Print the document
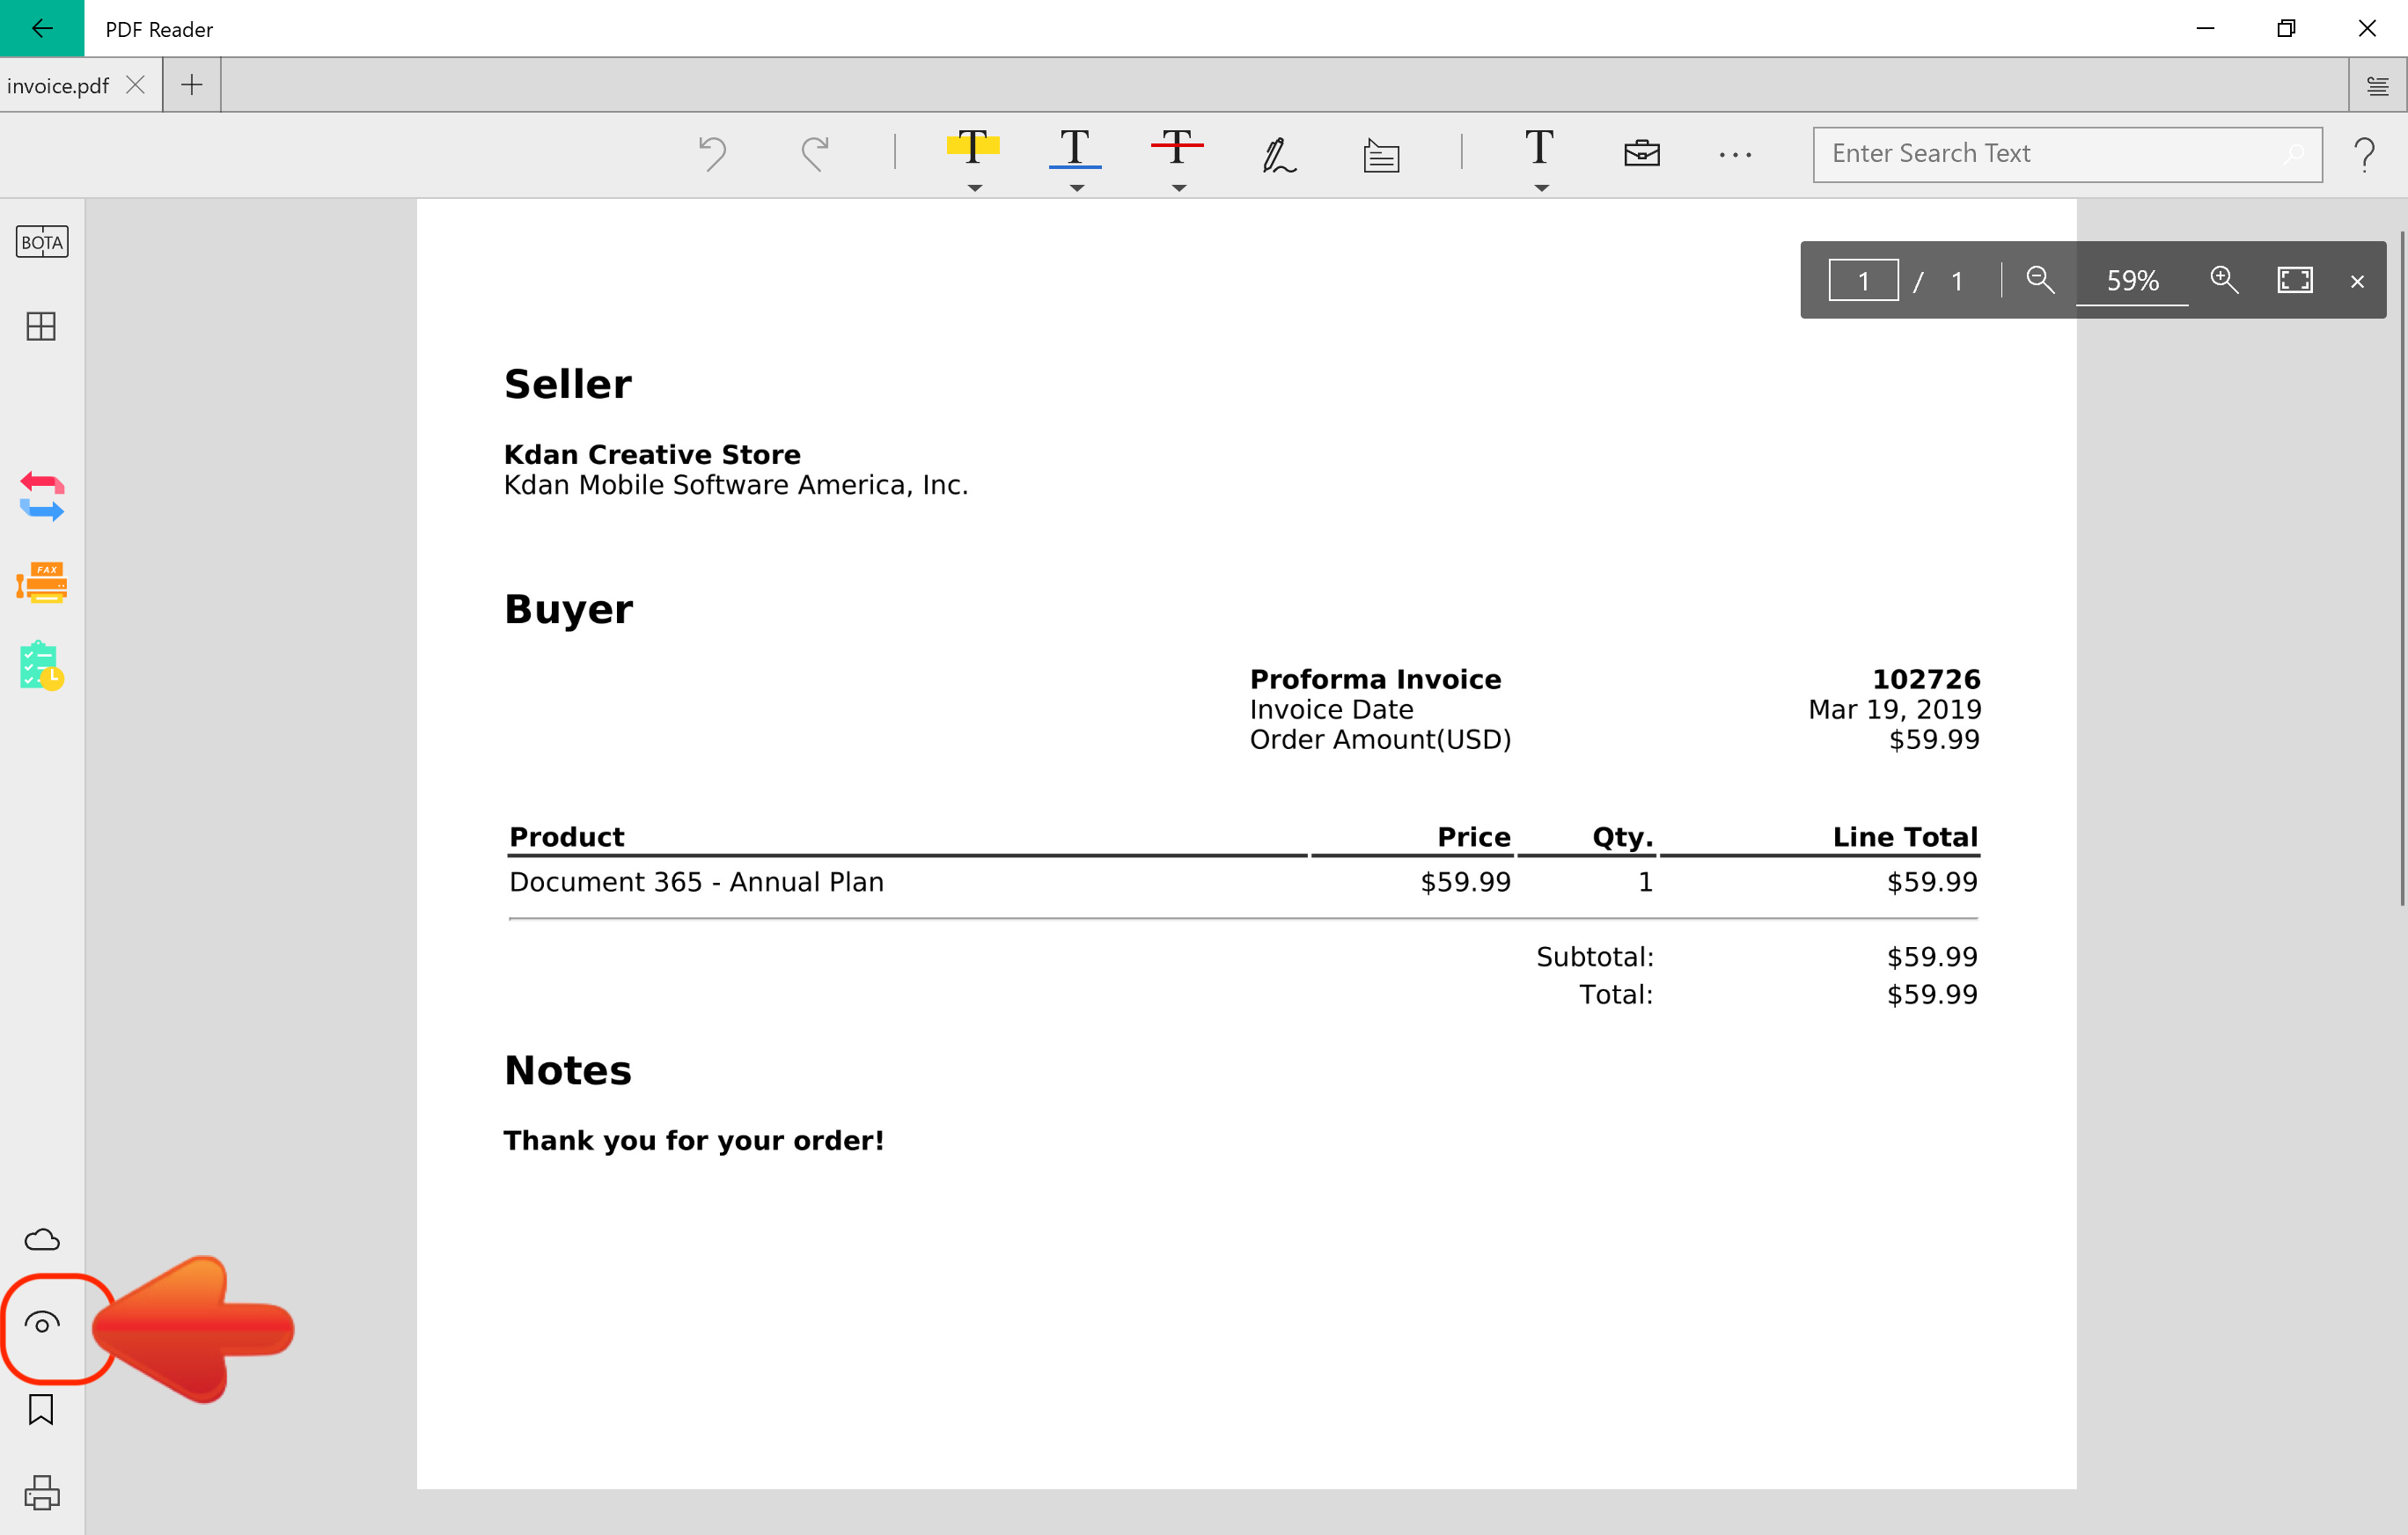 point(42,1493)
